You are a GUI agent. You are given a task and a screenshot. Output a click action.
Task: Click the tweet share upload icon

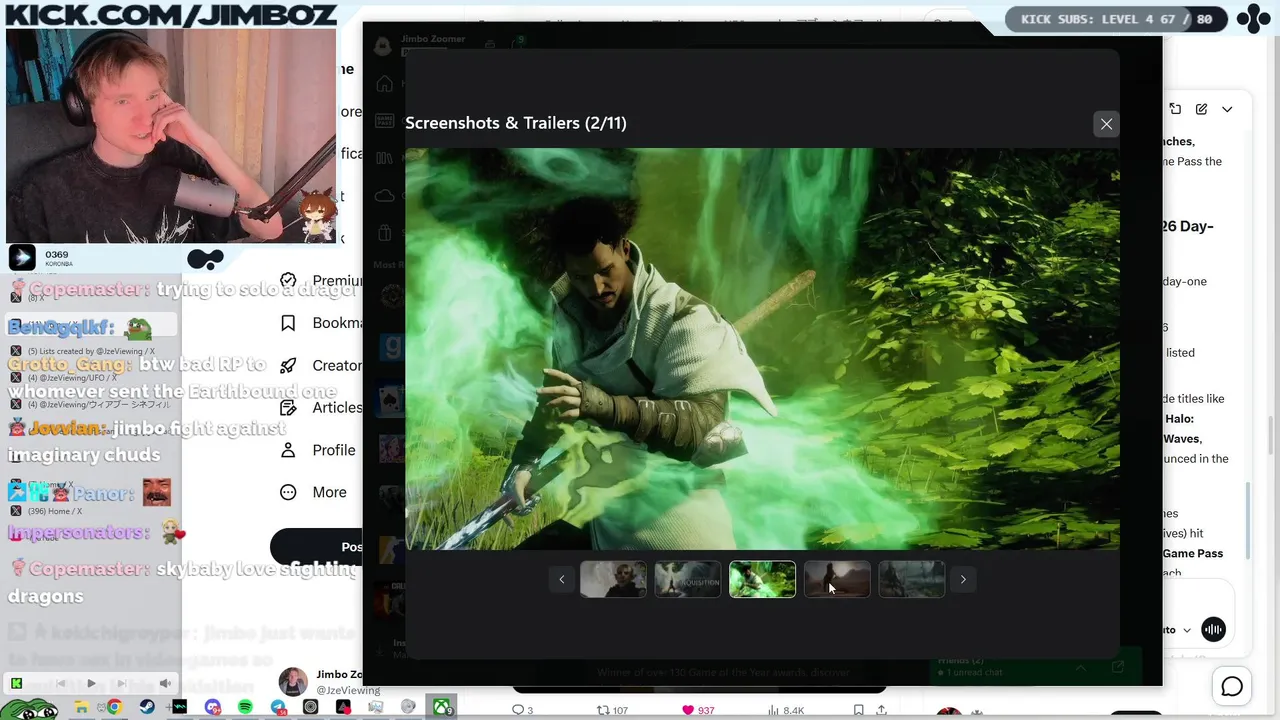tap(881, 710)
